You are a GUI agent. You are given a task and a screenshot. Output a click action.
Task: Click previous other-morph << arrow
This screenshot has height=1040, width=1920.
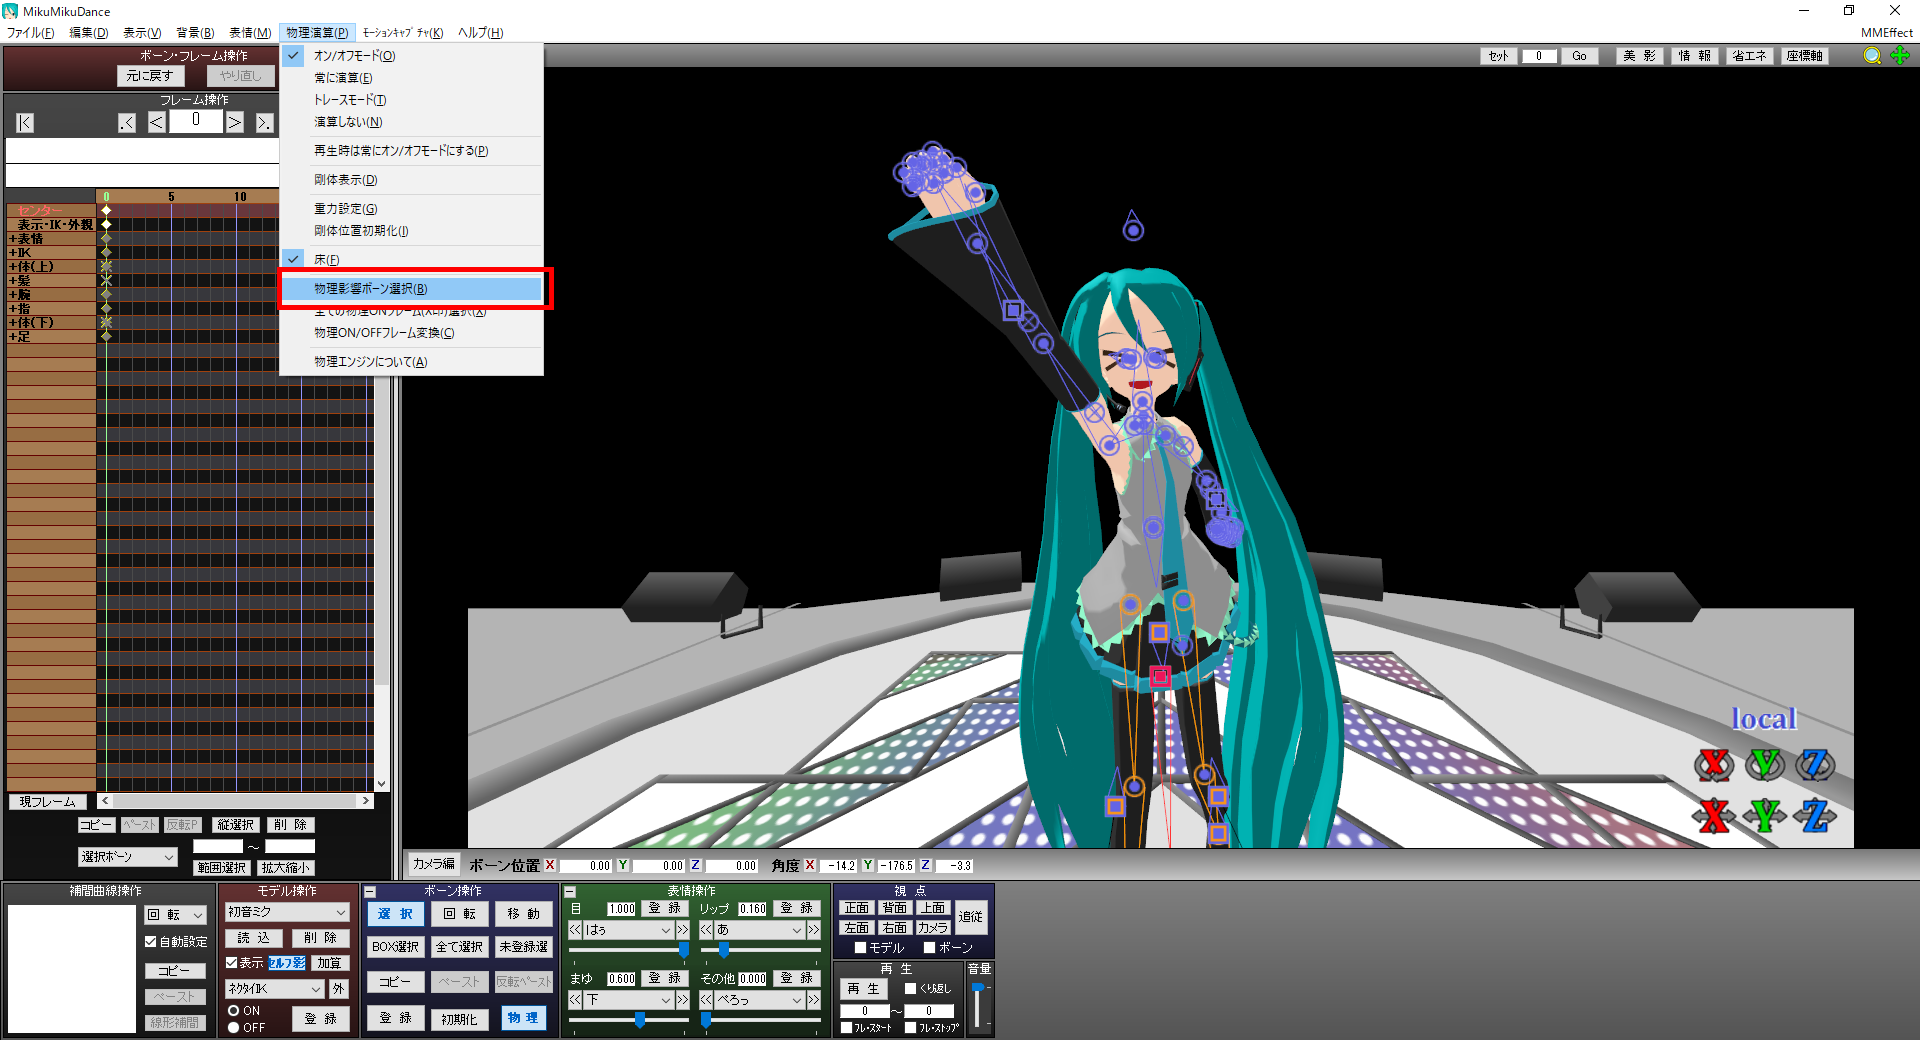(706, 1000)
